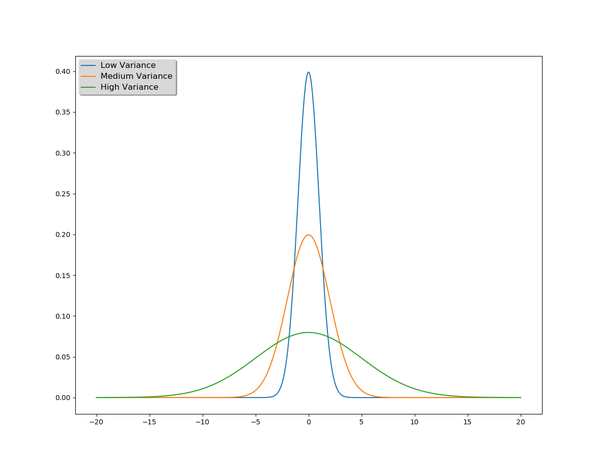Click the 10 x-axis tick label

pos(414,422)
